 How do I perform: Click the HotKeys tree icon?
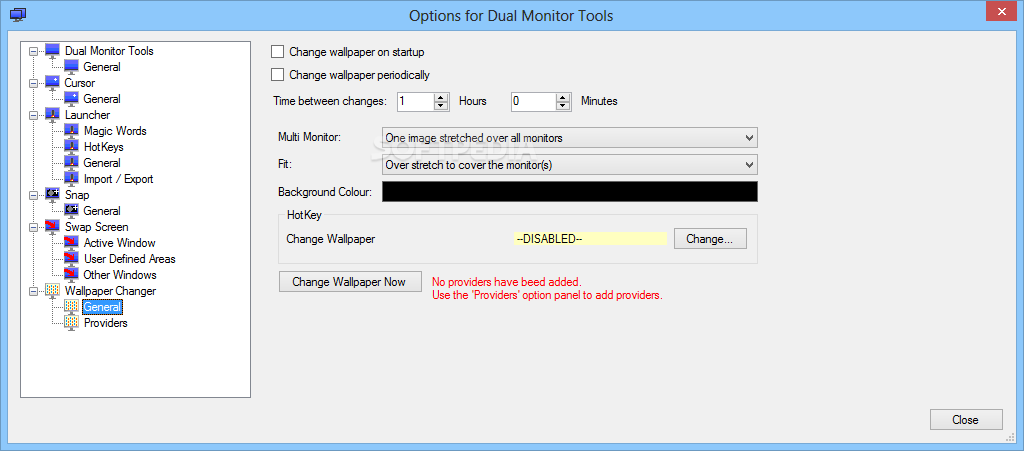click(x=71, y=147)
